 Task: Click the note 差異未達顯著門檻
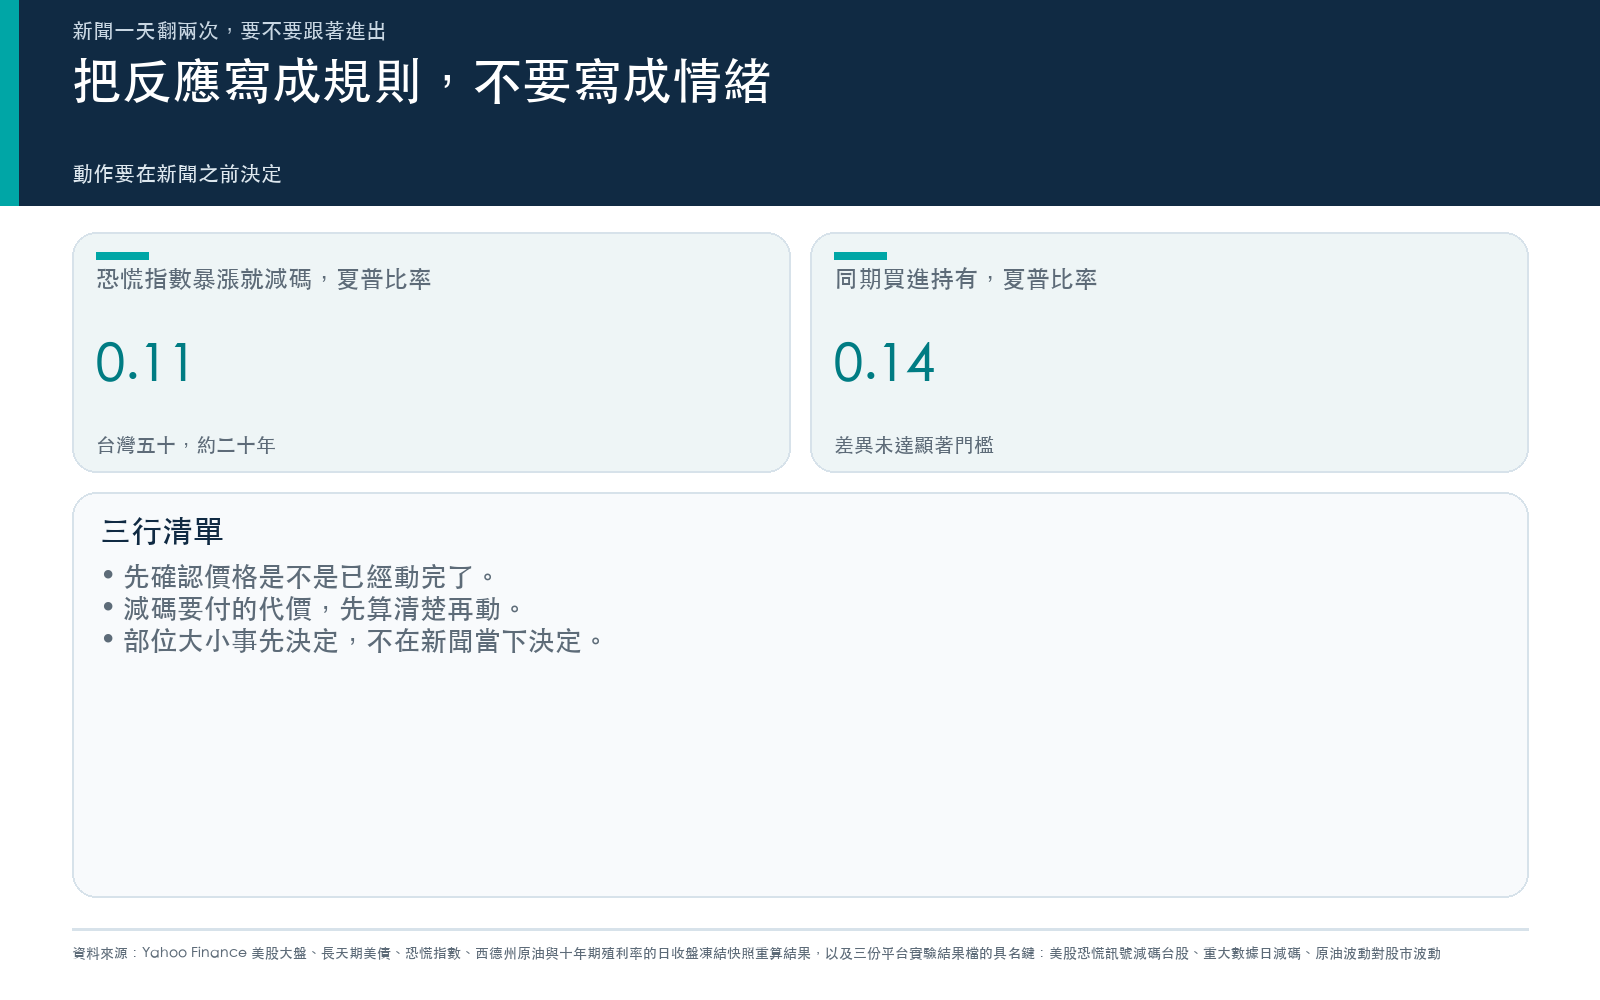914,445
